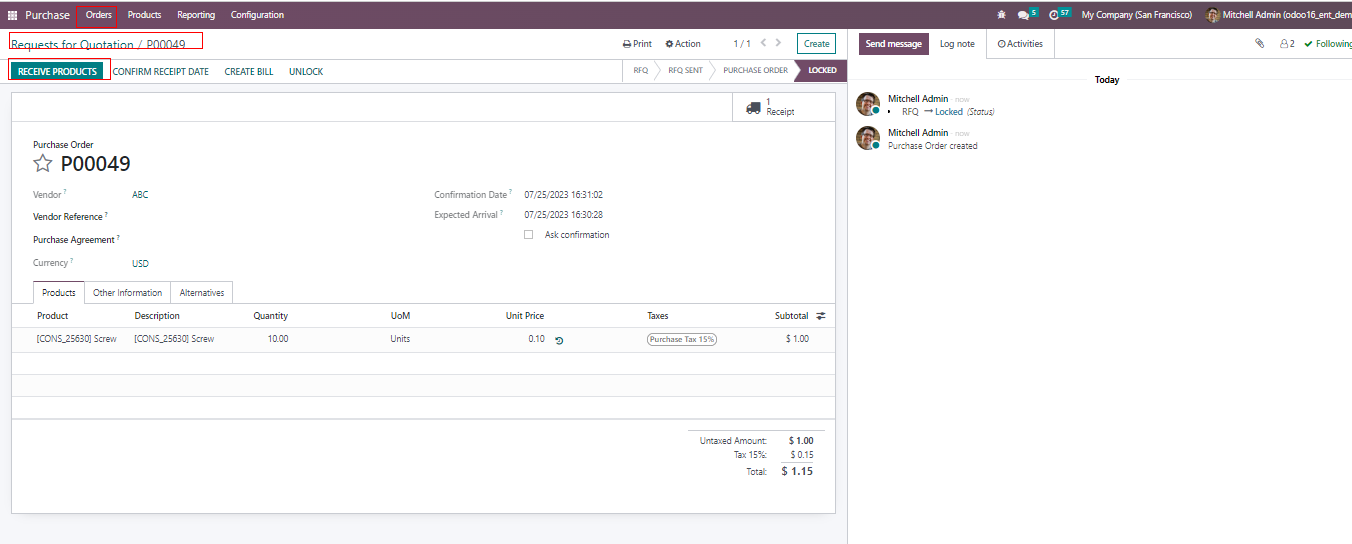Open the Print dropdown menu
This screenshot has width=1352, height=544.
tap(637, 44)
